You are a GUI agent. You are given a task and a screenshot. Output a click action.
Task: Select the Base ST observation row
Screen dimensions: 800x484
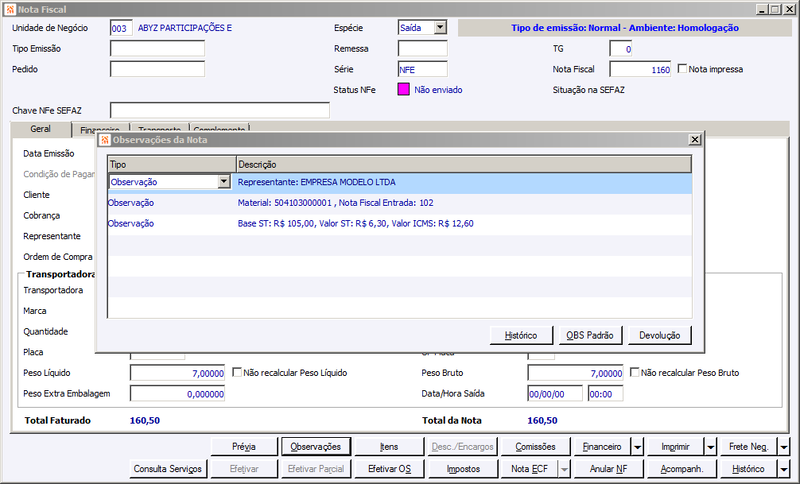(399, 223)
